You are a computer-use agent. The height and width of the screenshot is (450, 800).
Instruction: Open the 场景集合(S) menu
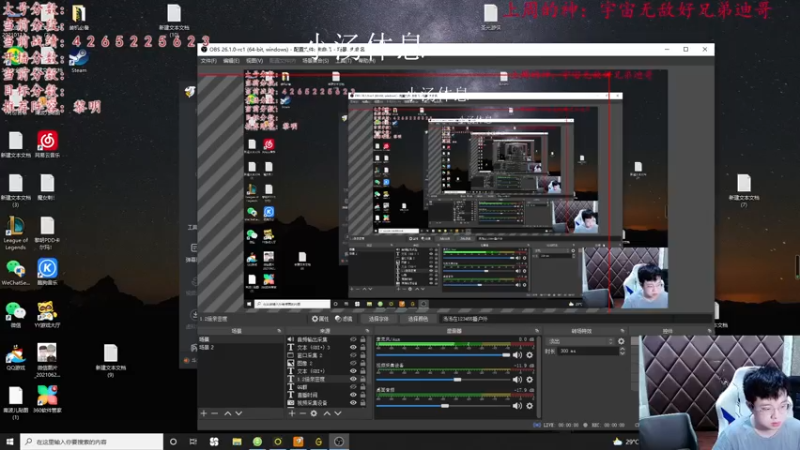[x=315, y=61]
